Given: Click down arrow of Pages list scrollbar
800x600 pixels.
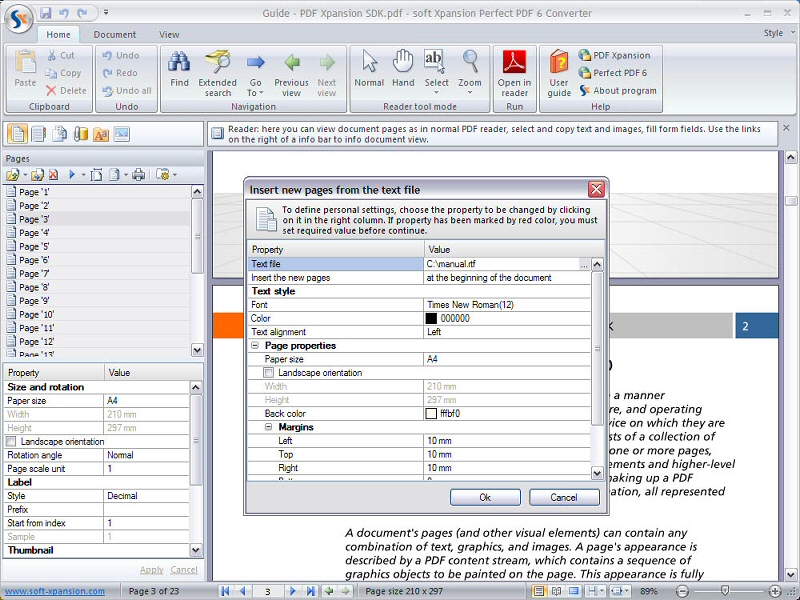Looking at the screenshot, I should click(197, 350).
